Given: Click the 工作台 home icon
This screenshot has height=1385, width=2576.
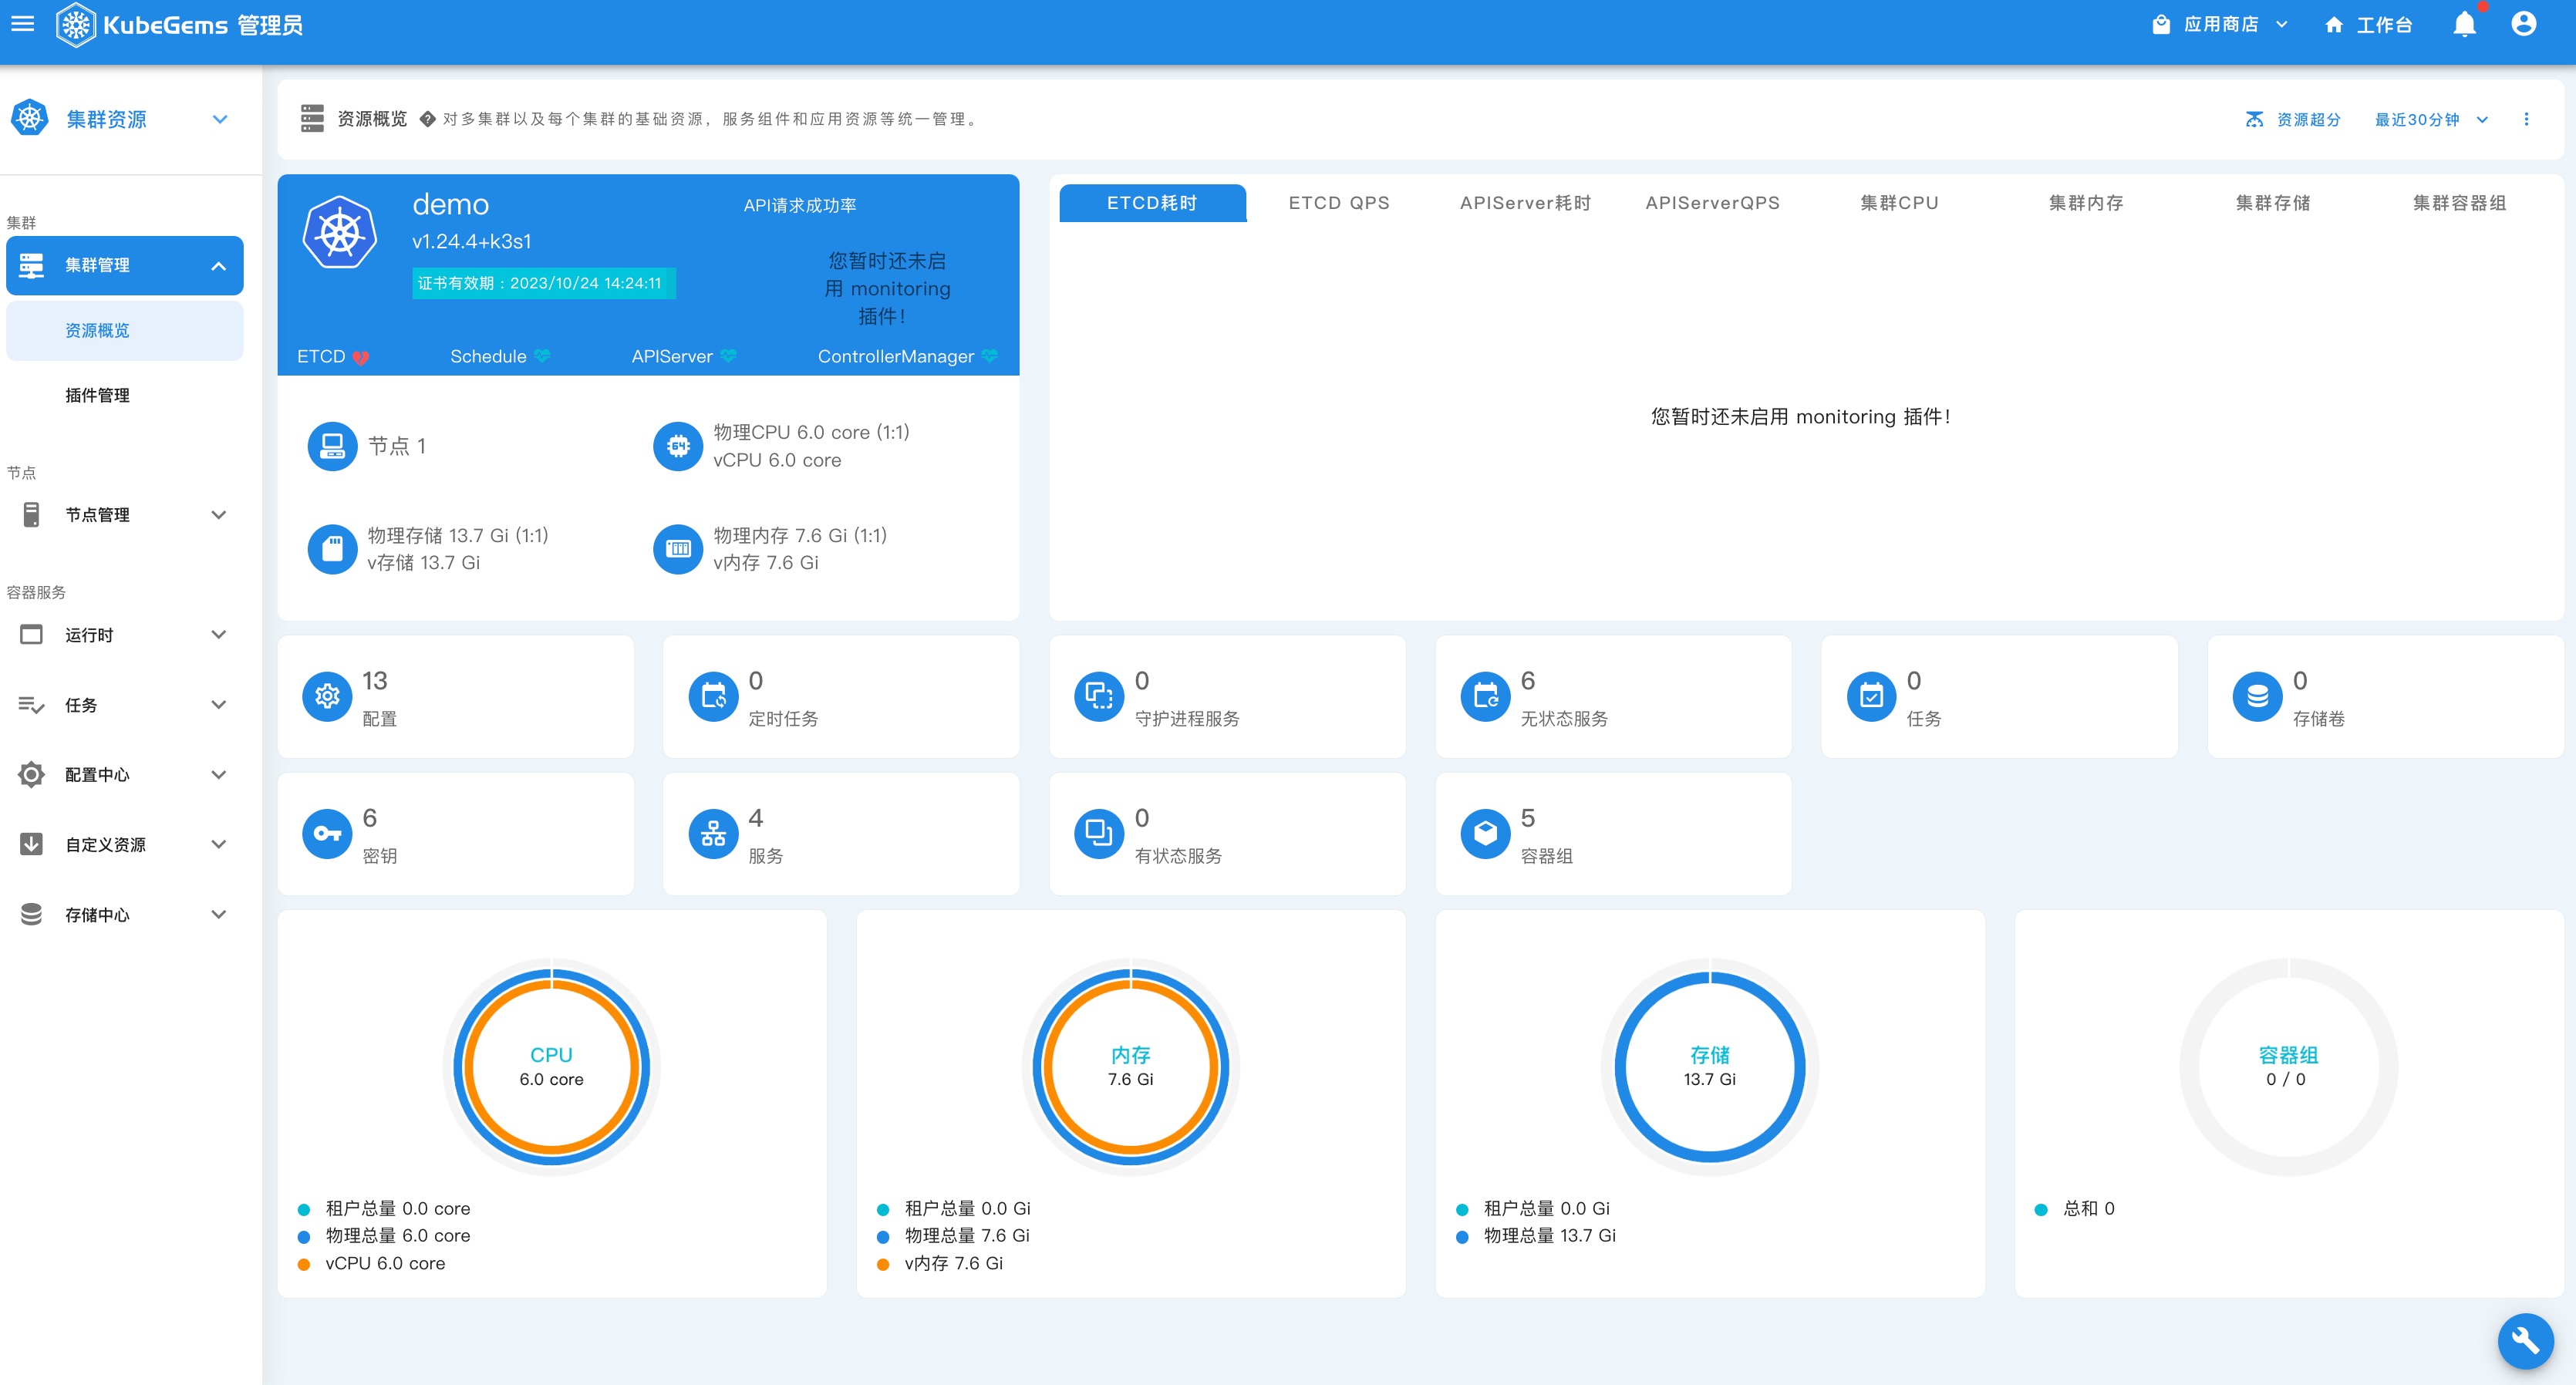Looking at the screenshot, I should pyautogui.click(x=2334, y=25).
